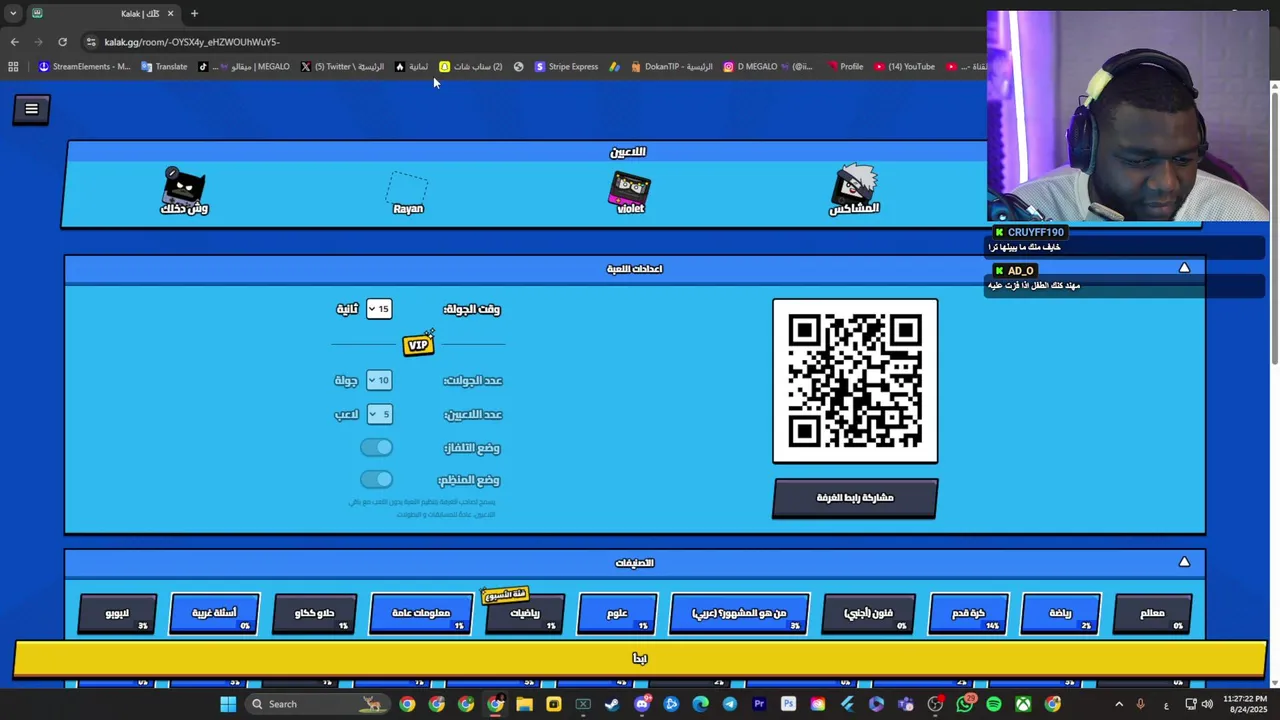Screen dimensions: 1280x720
Task: Launch Photoshop from the taskbar
Action: tap(788, 704)
